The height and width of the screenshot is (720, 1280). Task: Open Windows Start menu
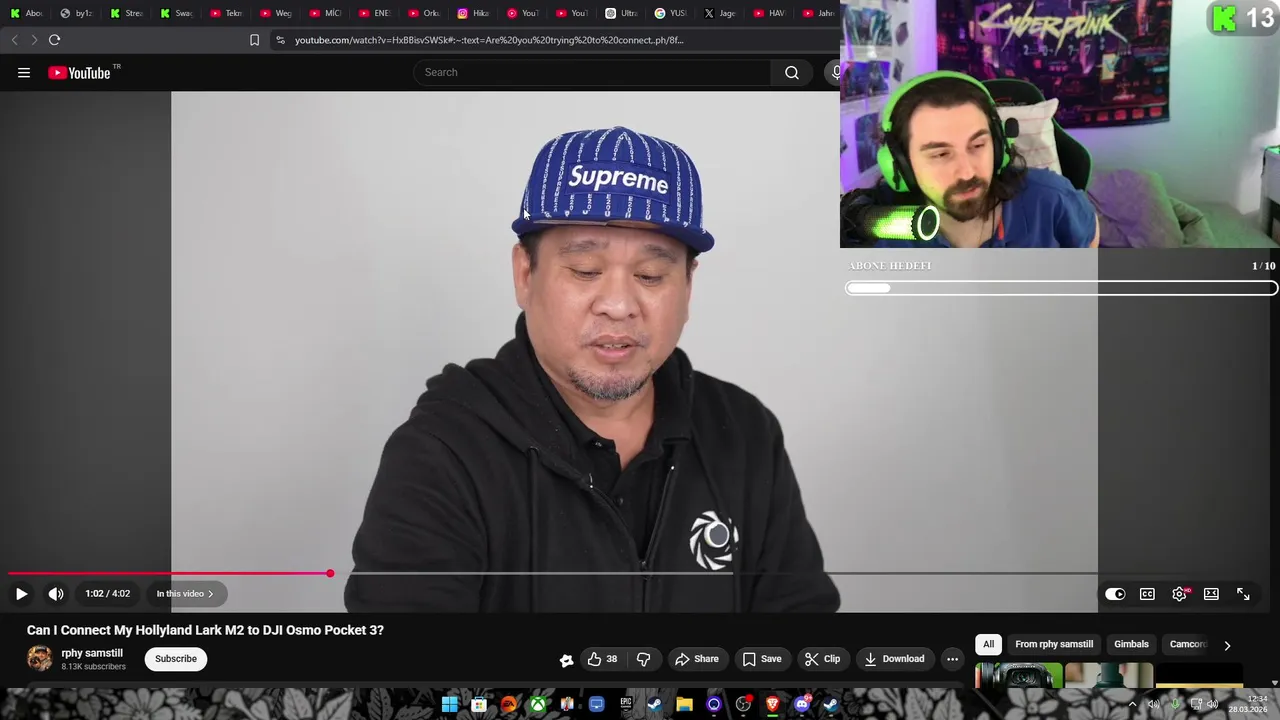click(450, 704)
